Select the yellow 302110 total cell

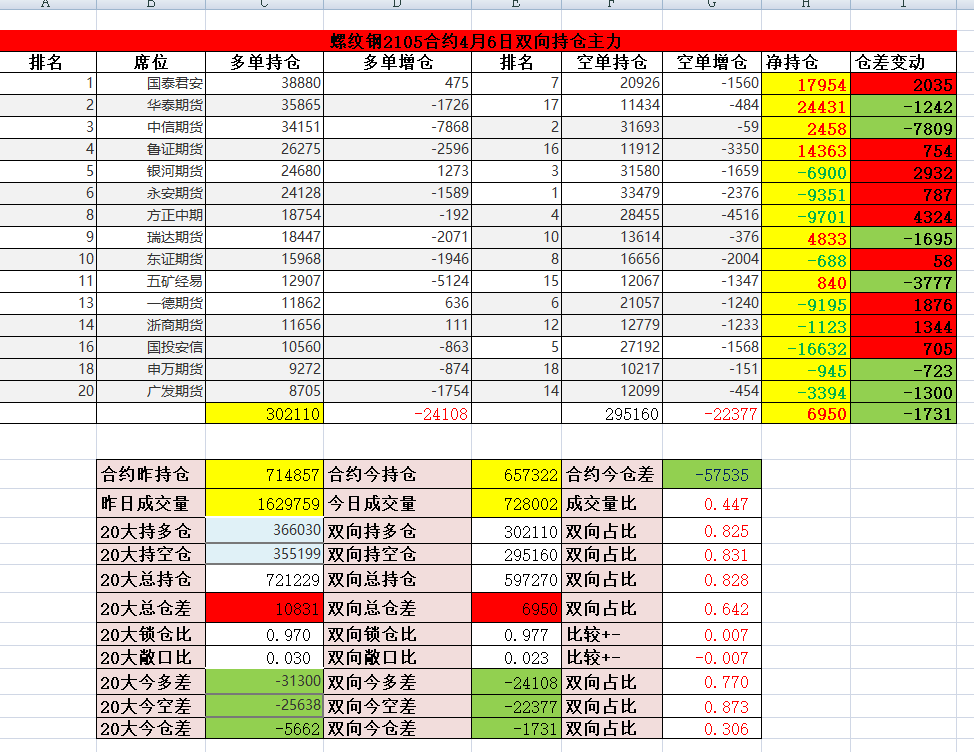(264, 413)
